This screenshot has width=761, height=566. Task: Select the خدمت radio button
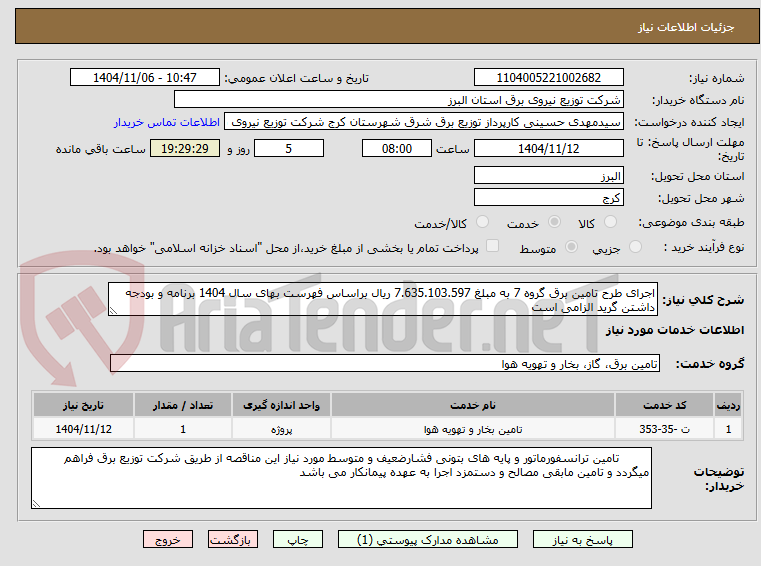point(554,222)
